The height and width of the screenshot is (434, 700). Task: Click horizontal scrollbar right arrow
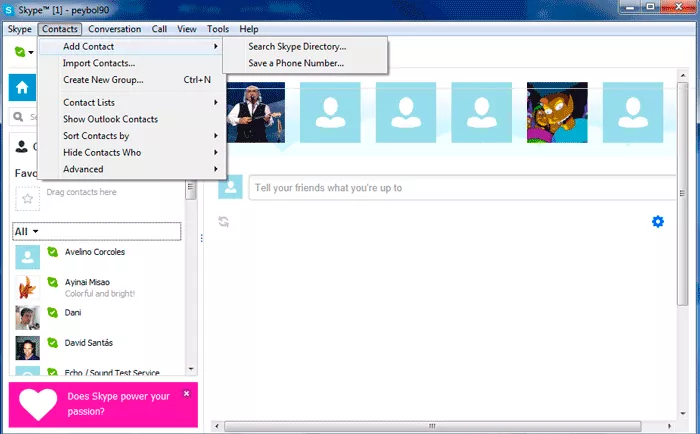(x=669, y=426)
